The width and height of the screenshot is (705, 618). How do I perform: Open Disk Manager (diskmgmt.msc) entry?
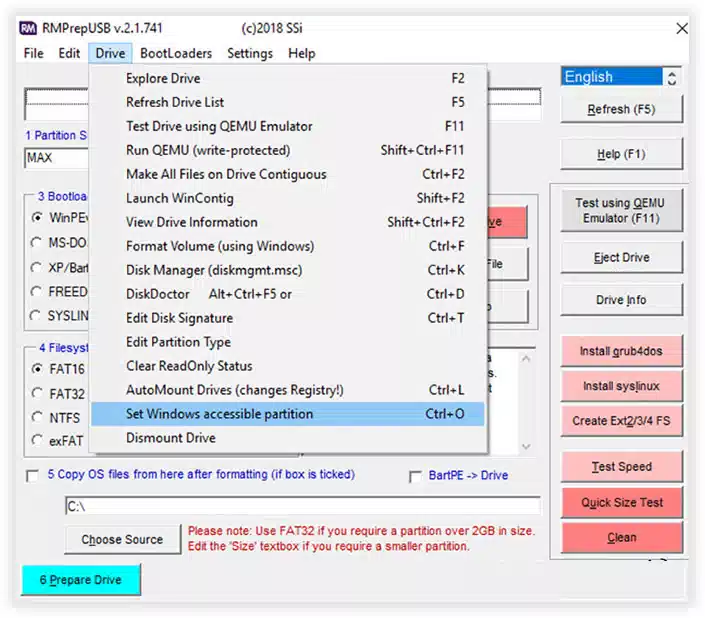tap(288, 270)
